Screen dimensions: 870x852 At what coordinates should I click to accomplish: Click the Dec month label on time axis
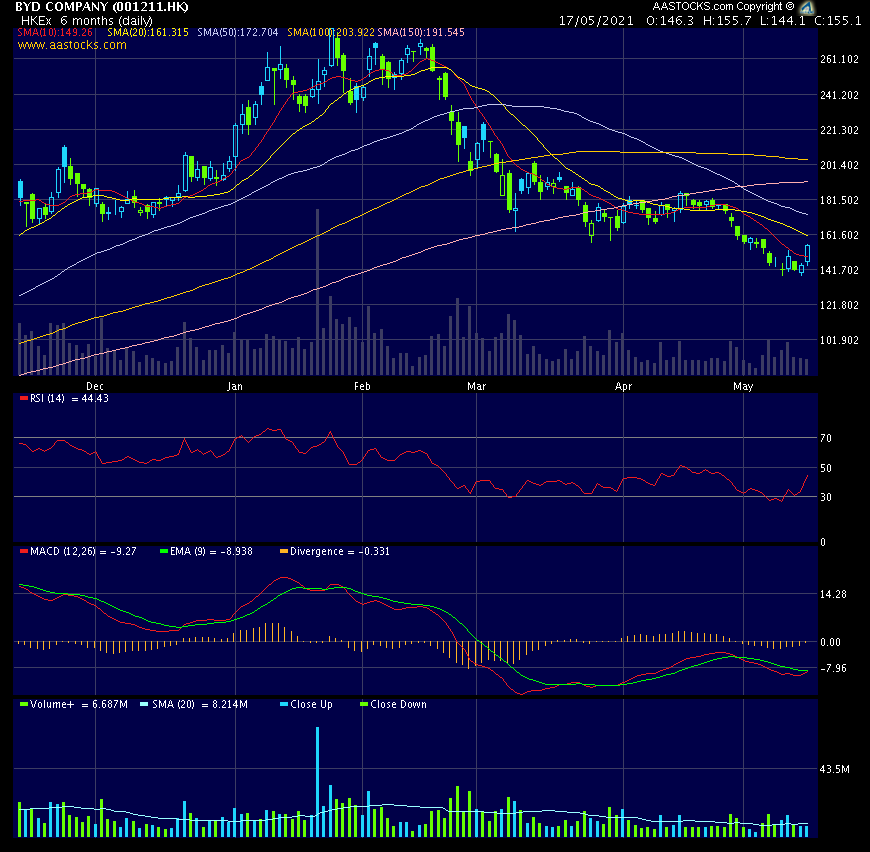click(x=95, y=386)
